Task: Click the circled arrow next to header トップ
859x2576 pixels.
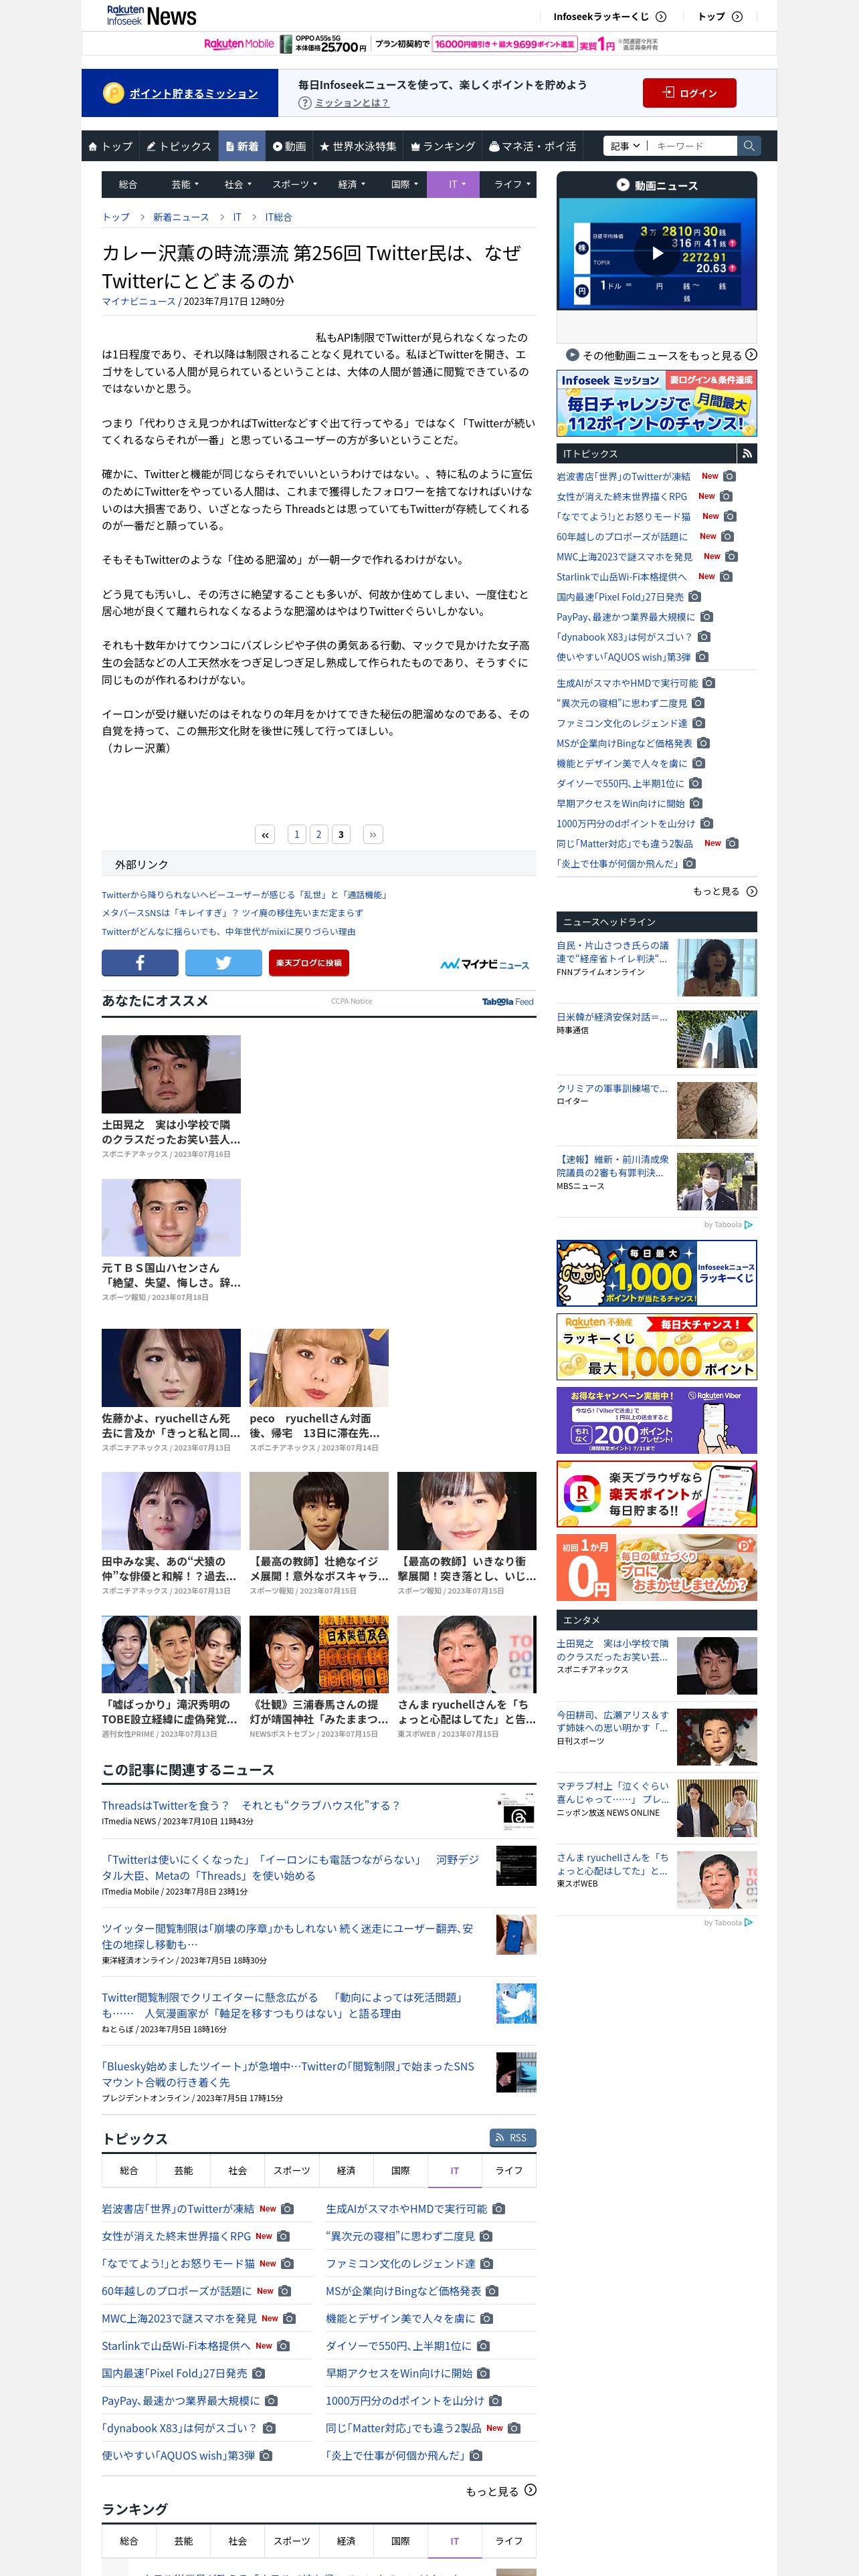Action: pyautogui.click(x=737, y=17)
